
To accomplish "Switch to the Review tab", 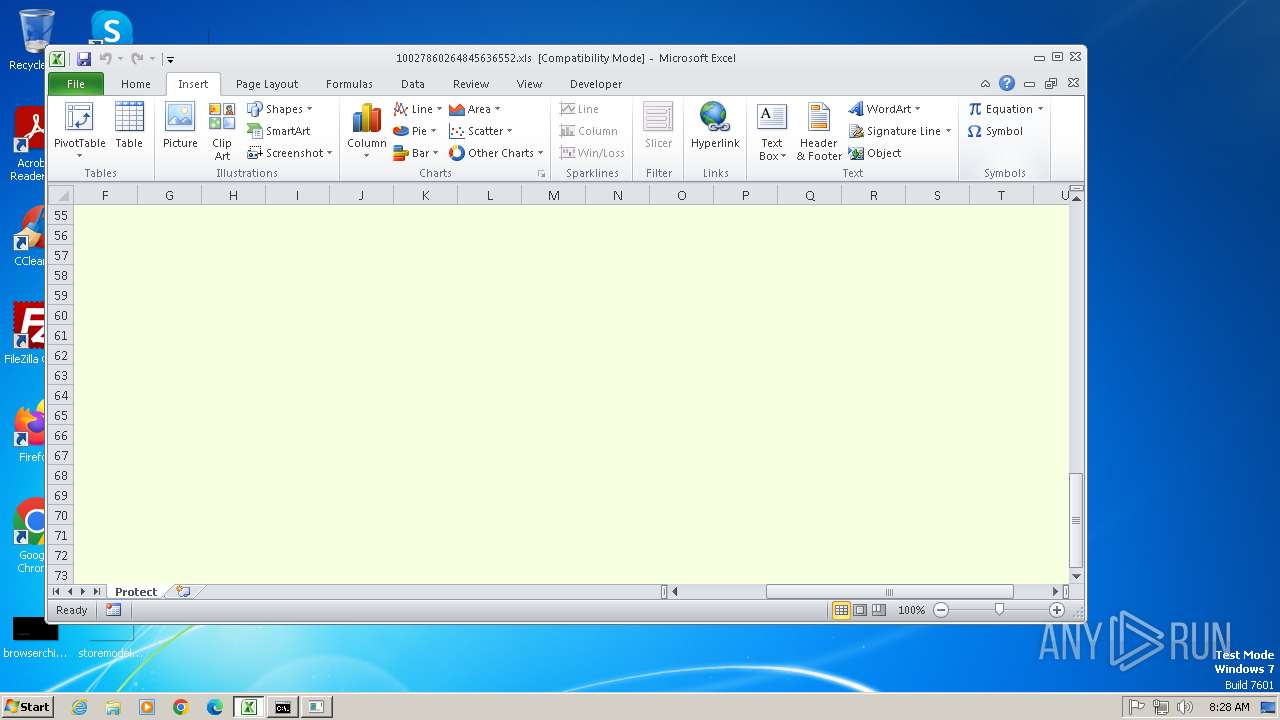I will click(x=471, y=84).
